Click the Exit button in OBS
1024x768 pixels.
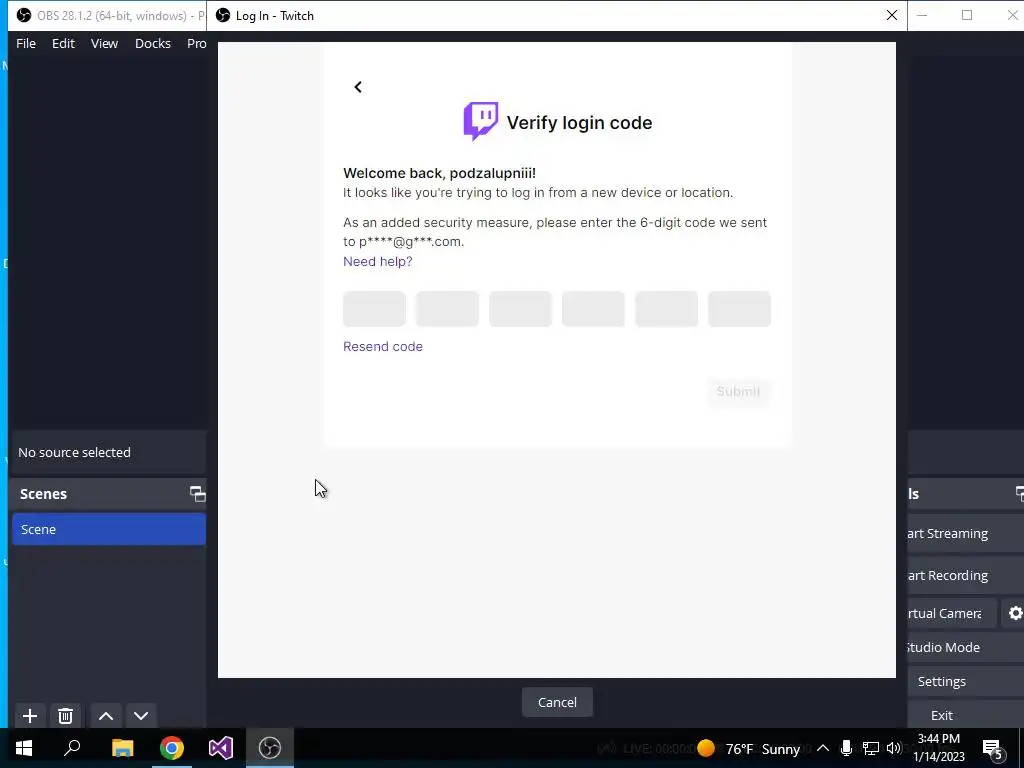click(965, 715)
